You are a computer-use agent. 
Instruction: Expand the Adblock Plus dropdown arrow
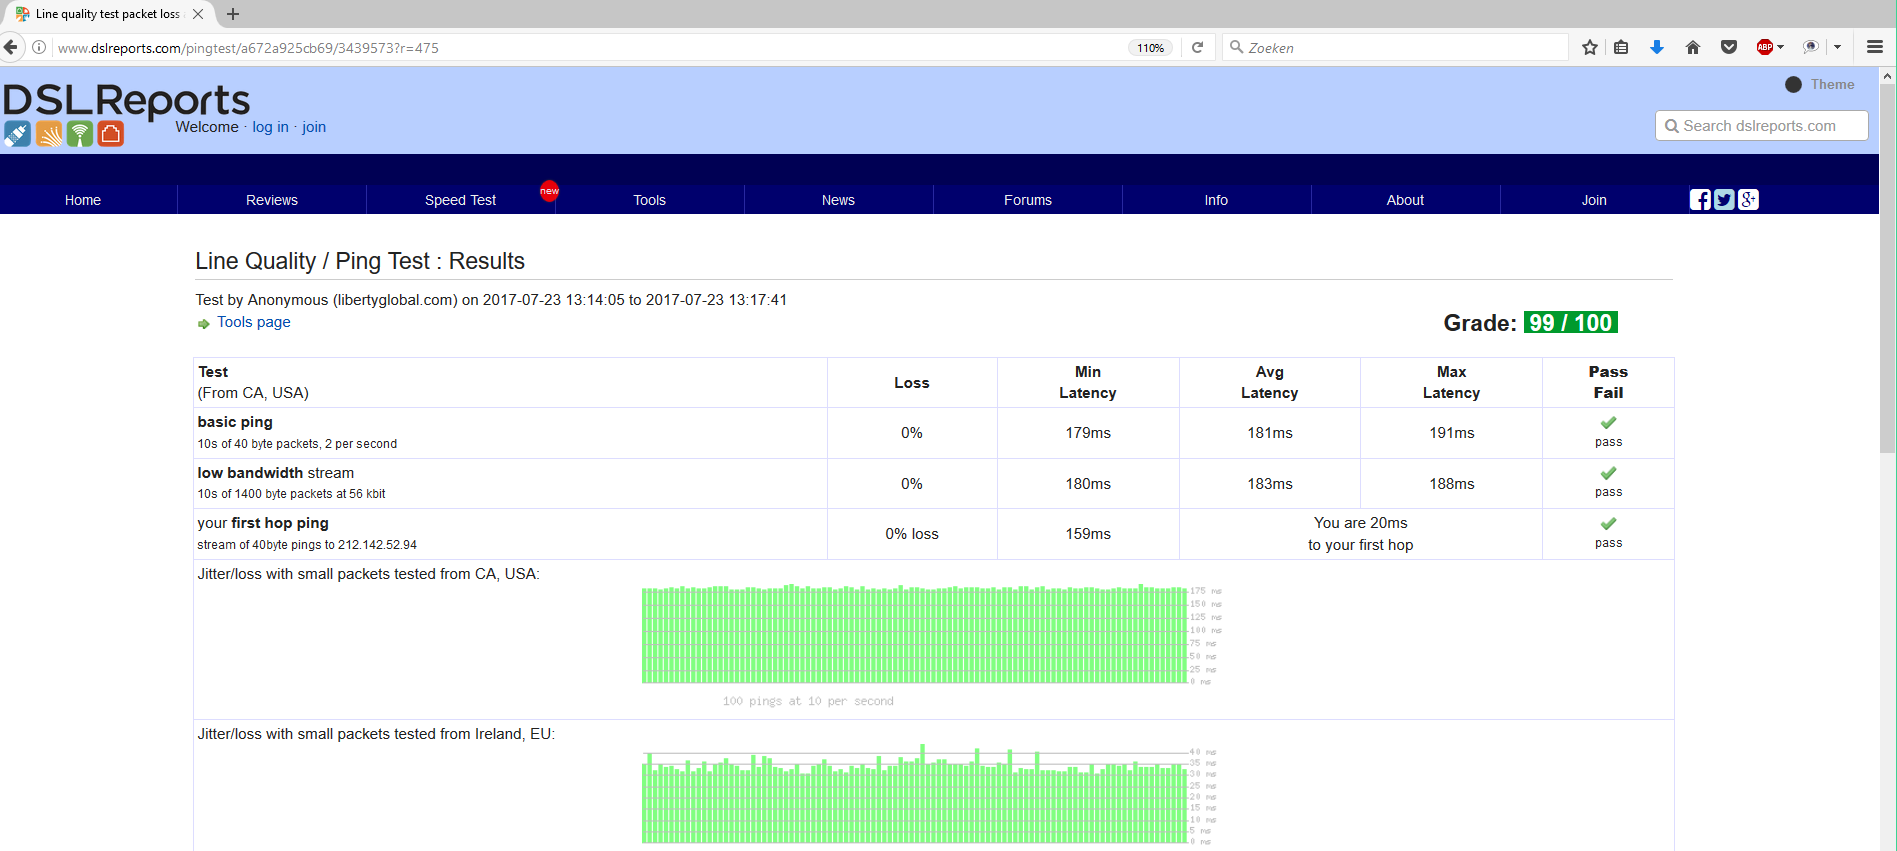(1781, 47)
